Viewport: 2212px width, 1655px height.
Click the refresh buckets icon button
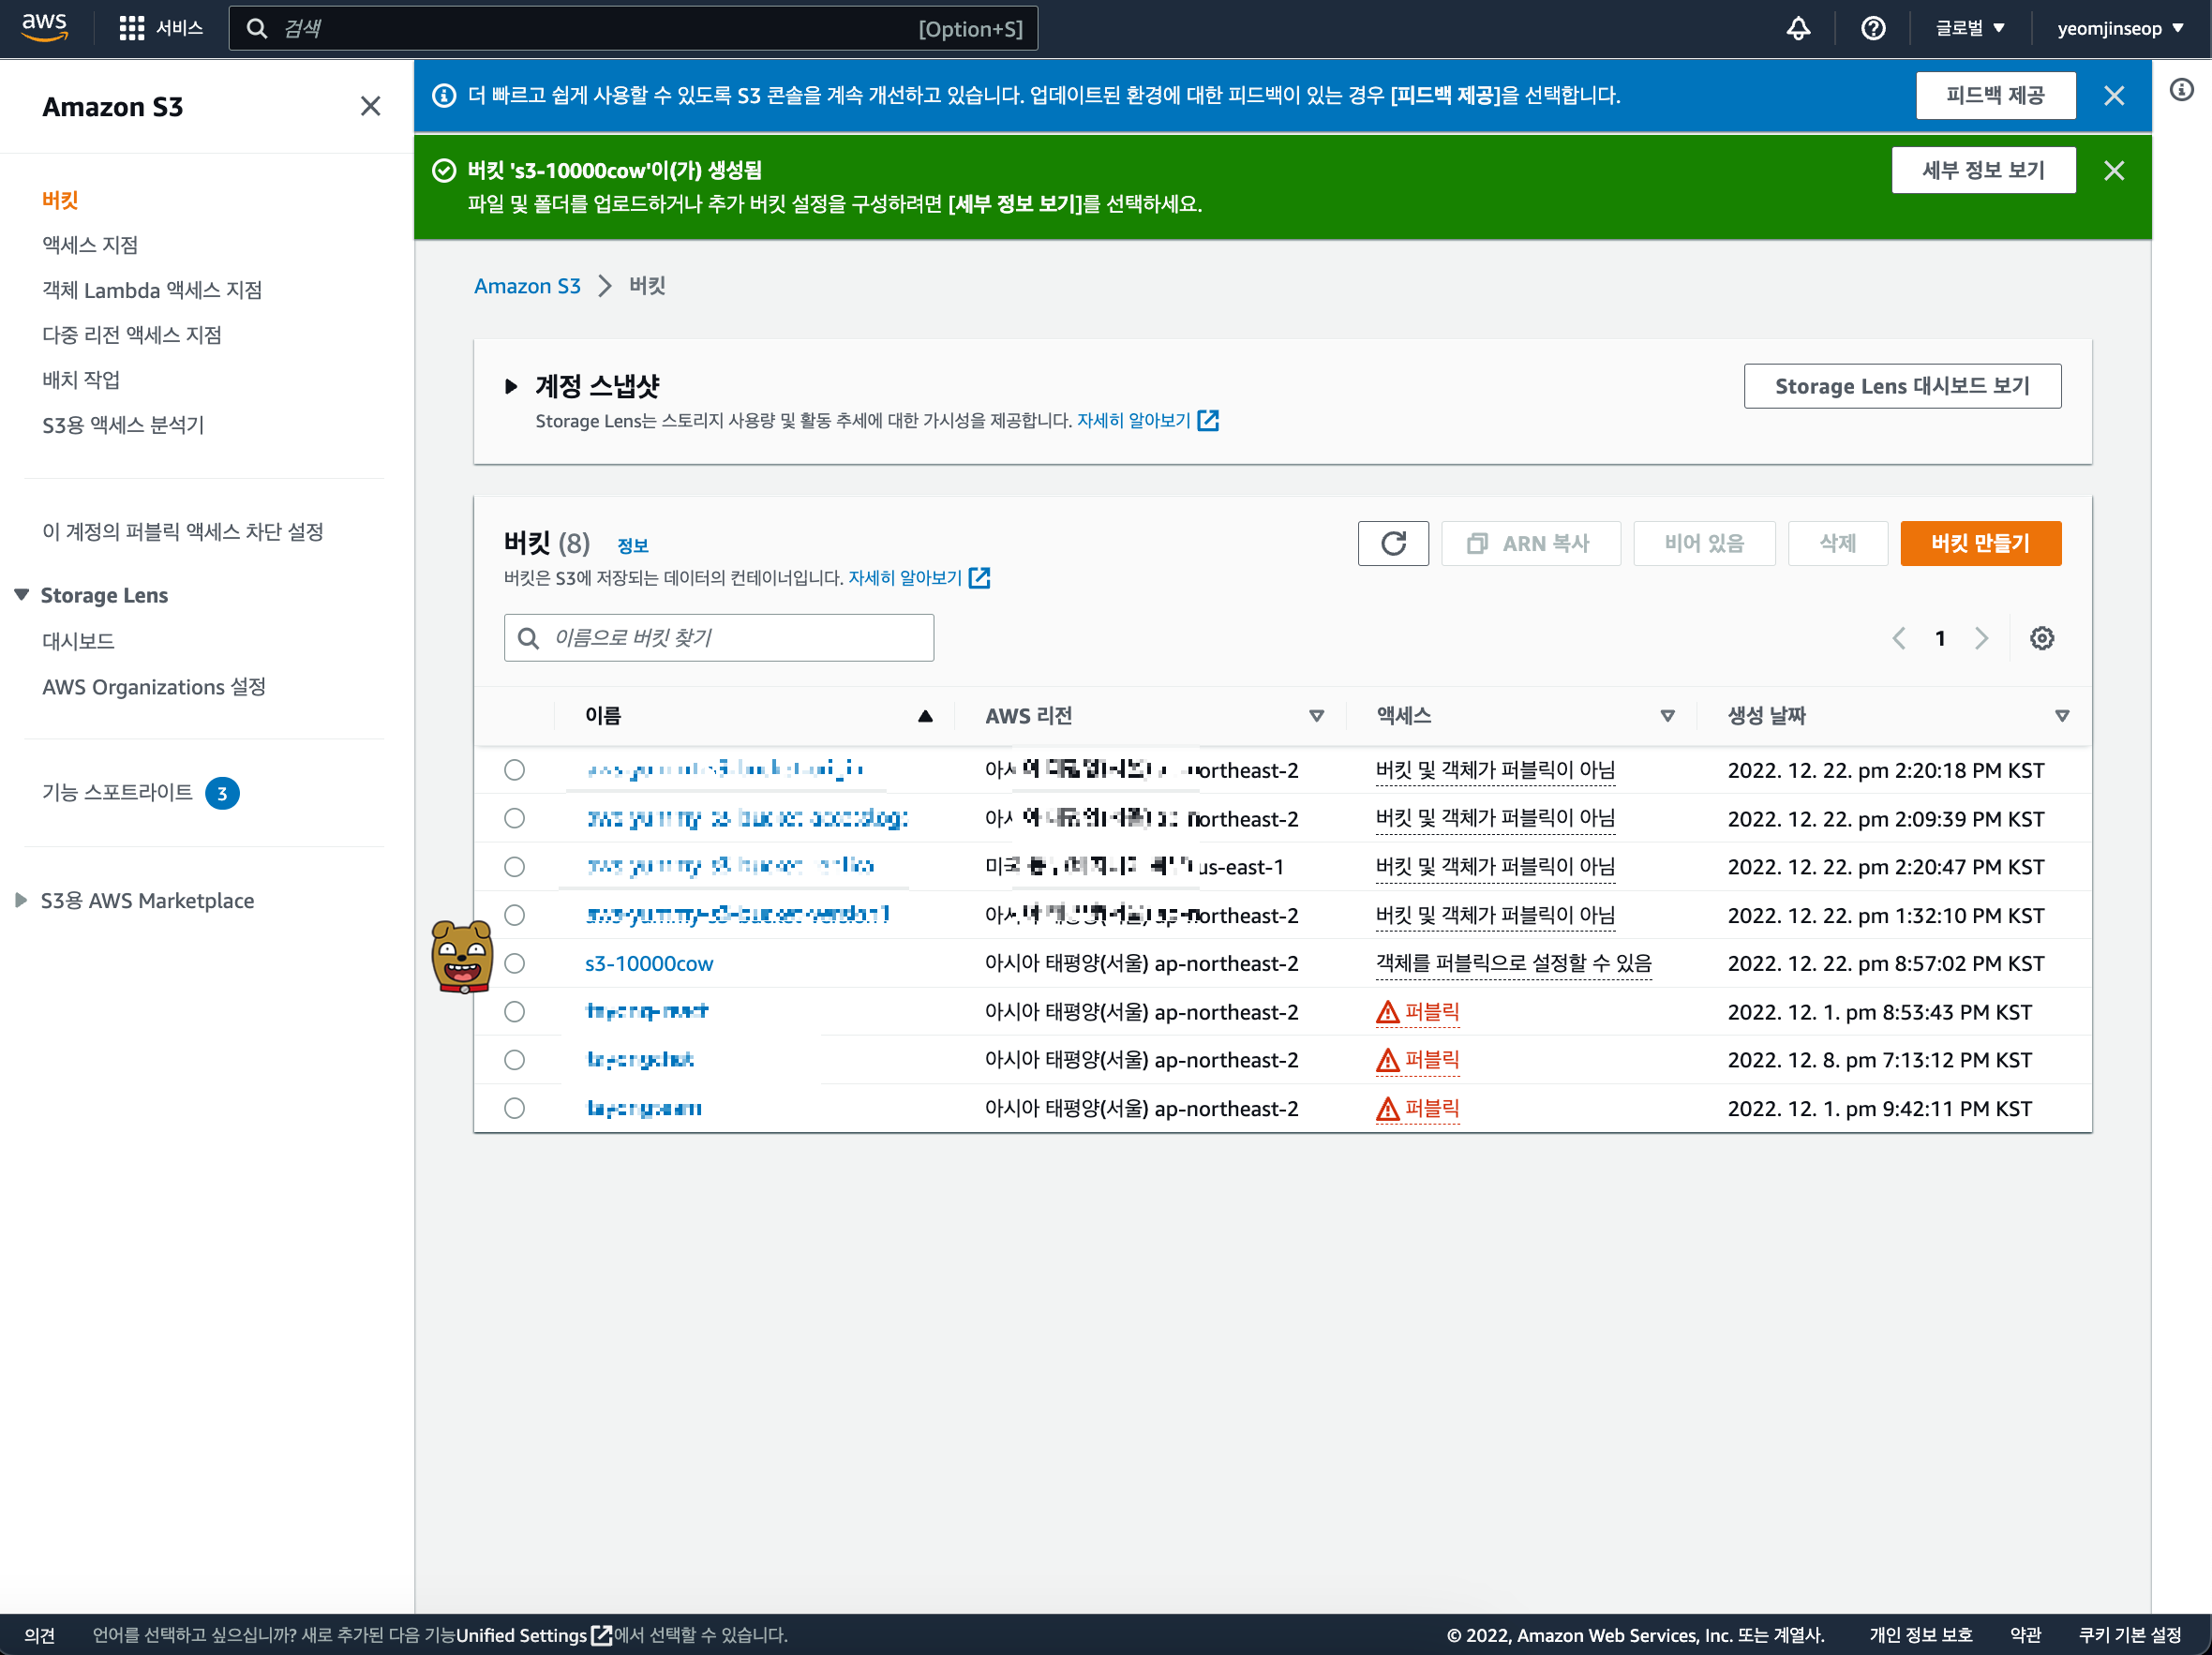tap(1392, 543)
